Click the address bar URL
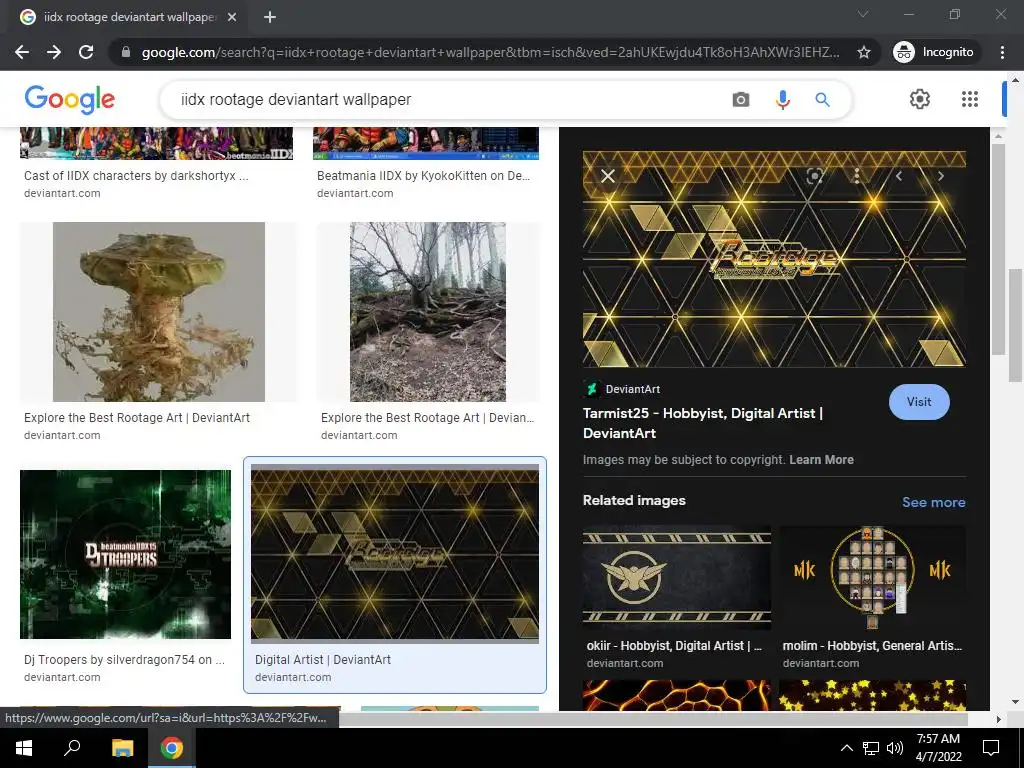The width and height of the screenshot is (1024, 768). click(x=490, y=52)
